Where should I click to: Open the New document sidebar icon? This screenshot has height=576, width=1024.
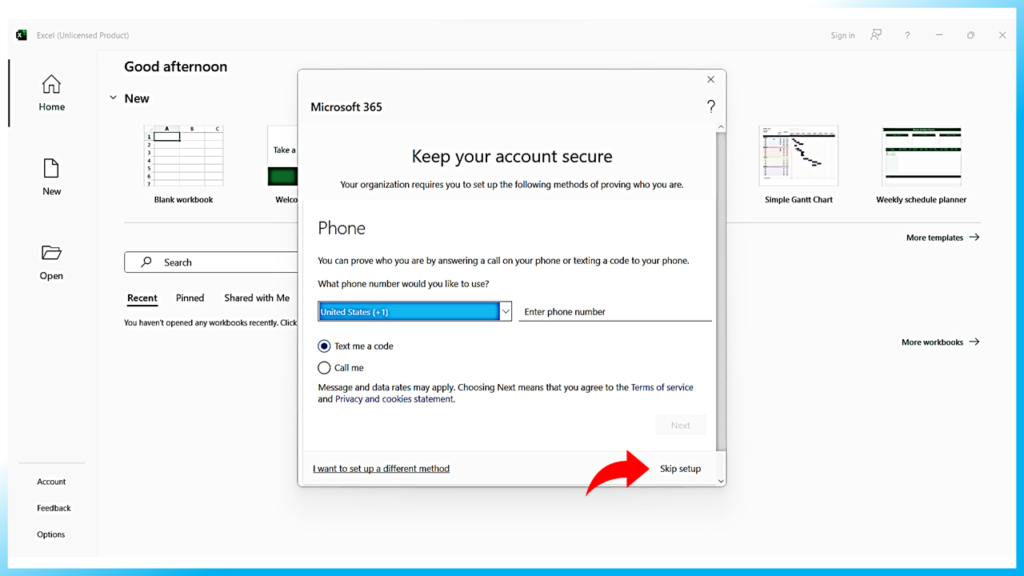[x=51, y=169]
